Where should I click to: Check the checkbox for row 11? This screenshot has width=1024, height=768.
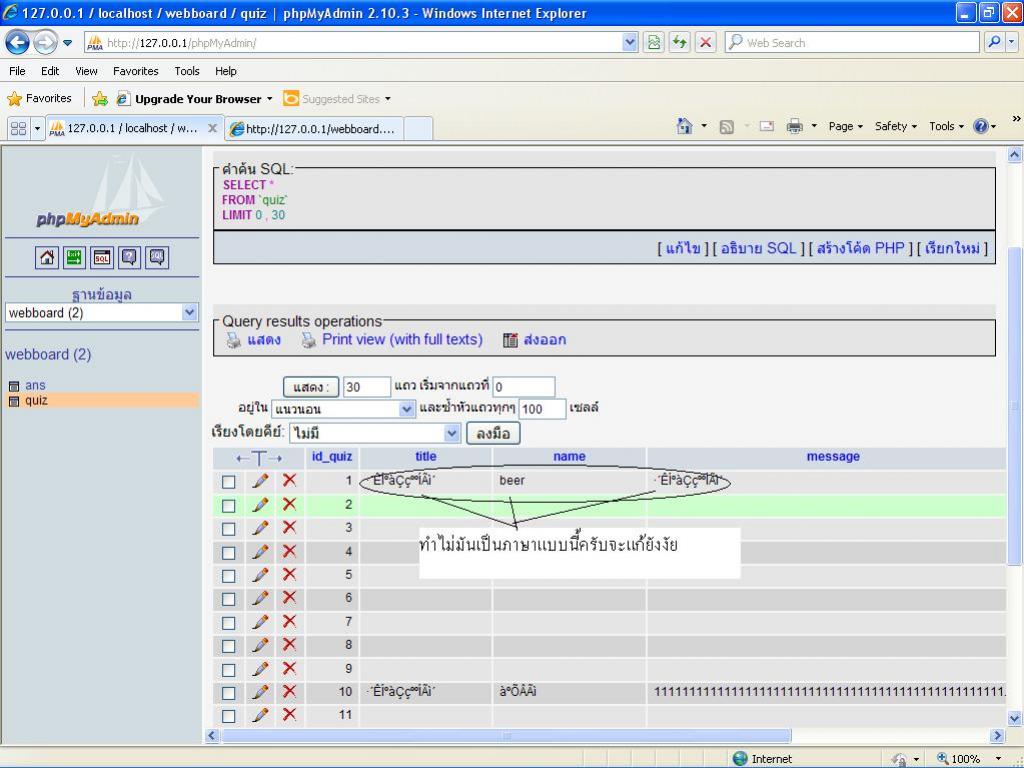229,716
